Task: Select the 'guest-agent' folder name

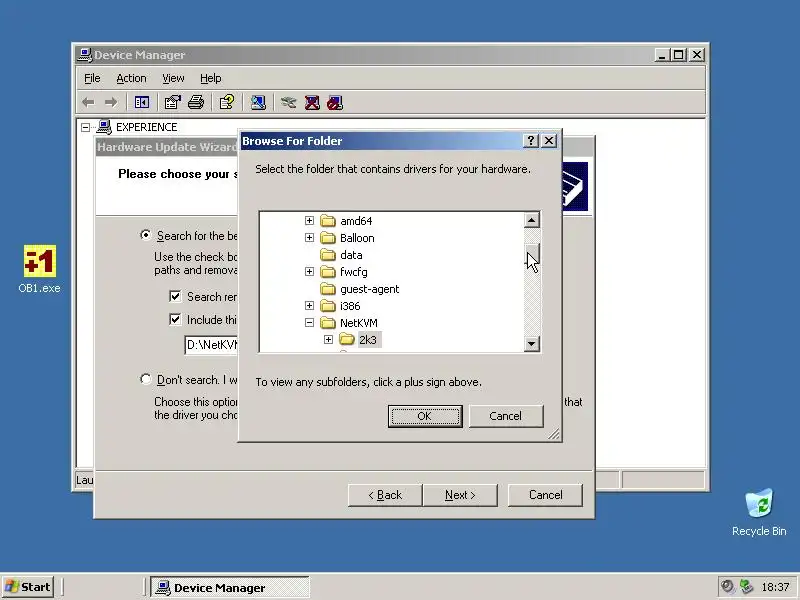Action: tap(369, 289)
